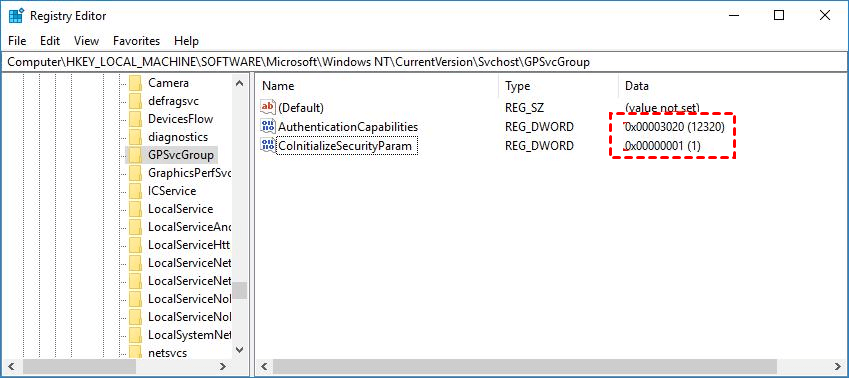Viewport: 849px width, 378px height.
Task: Select the DevicesFlow key in tree
Action: click(180, 119)
